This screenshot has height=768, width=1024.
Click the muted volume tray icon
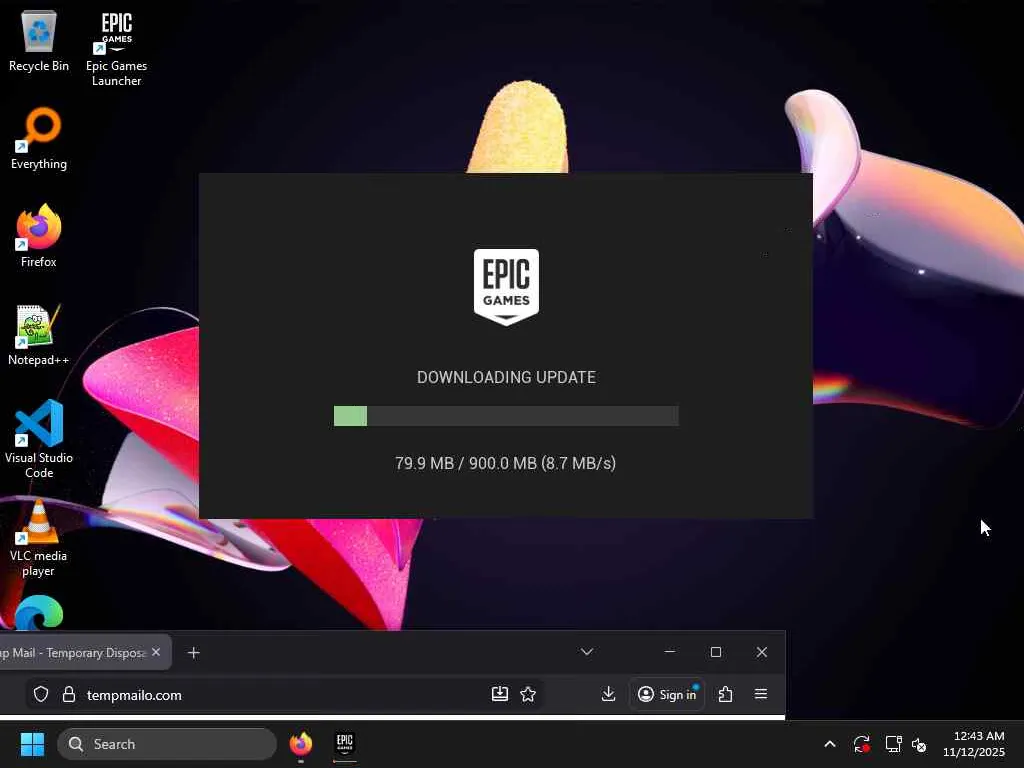(x=919, y=744)
